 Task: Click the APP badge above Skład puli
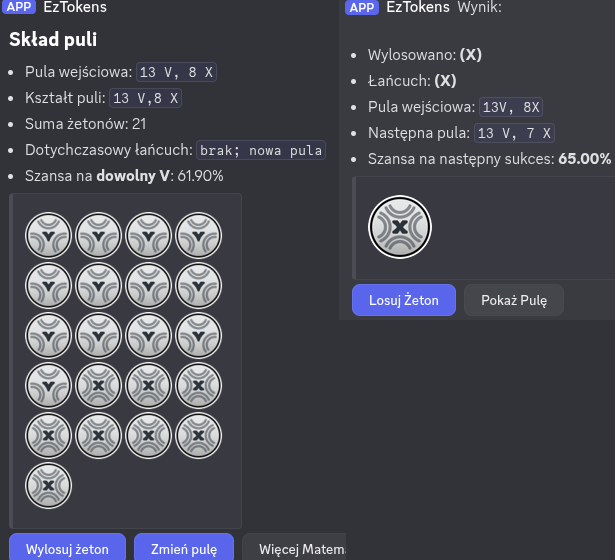point(20,7)
